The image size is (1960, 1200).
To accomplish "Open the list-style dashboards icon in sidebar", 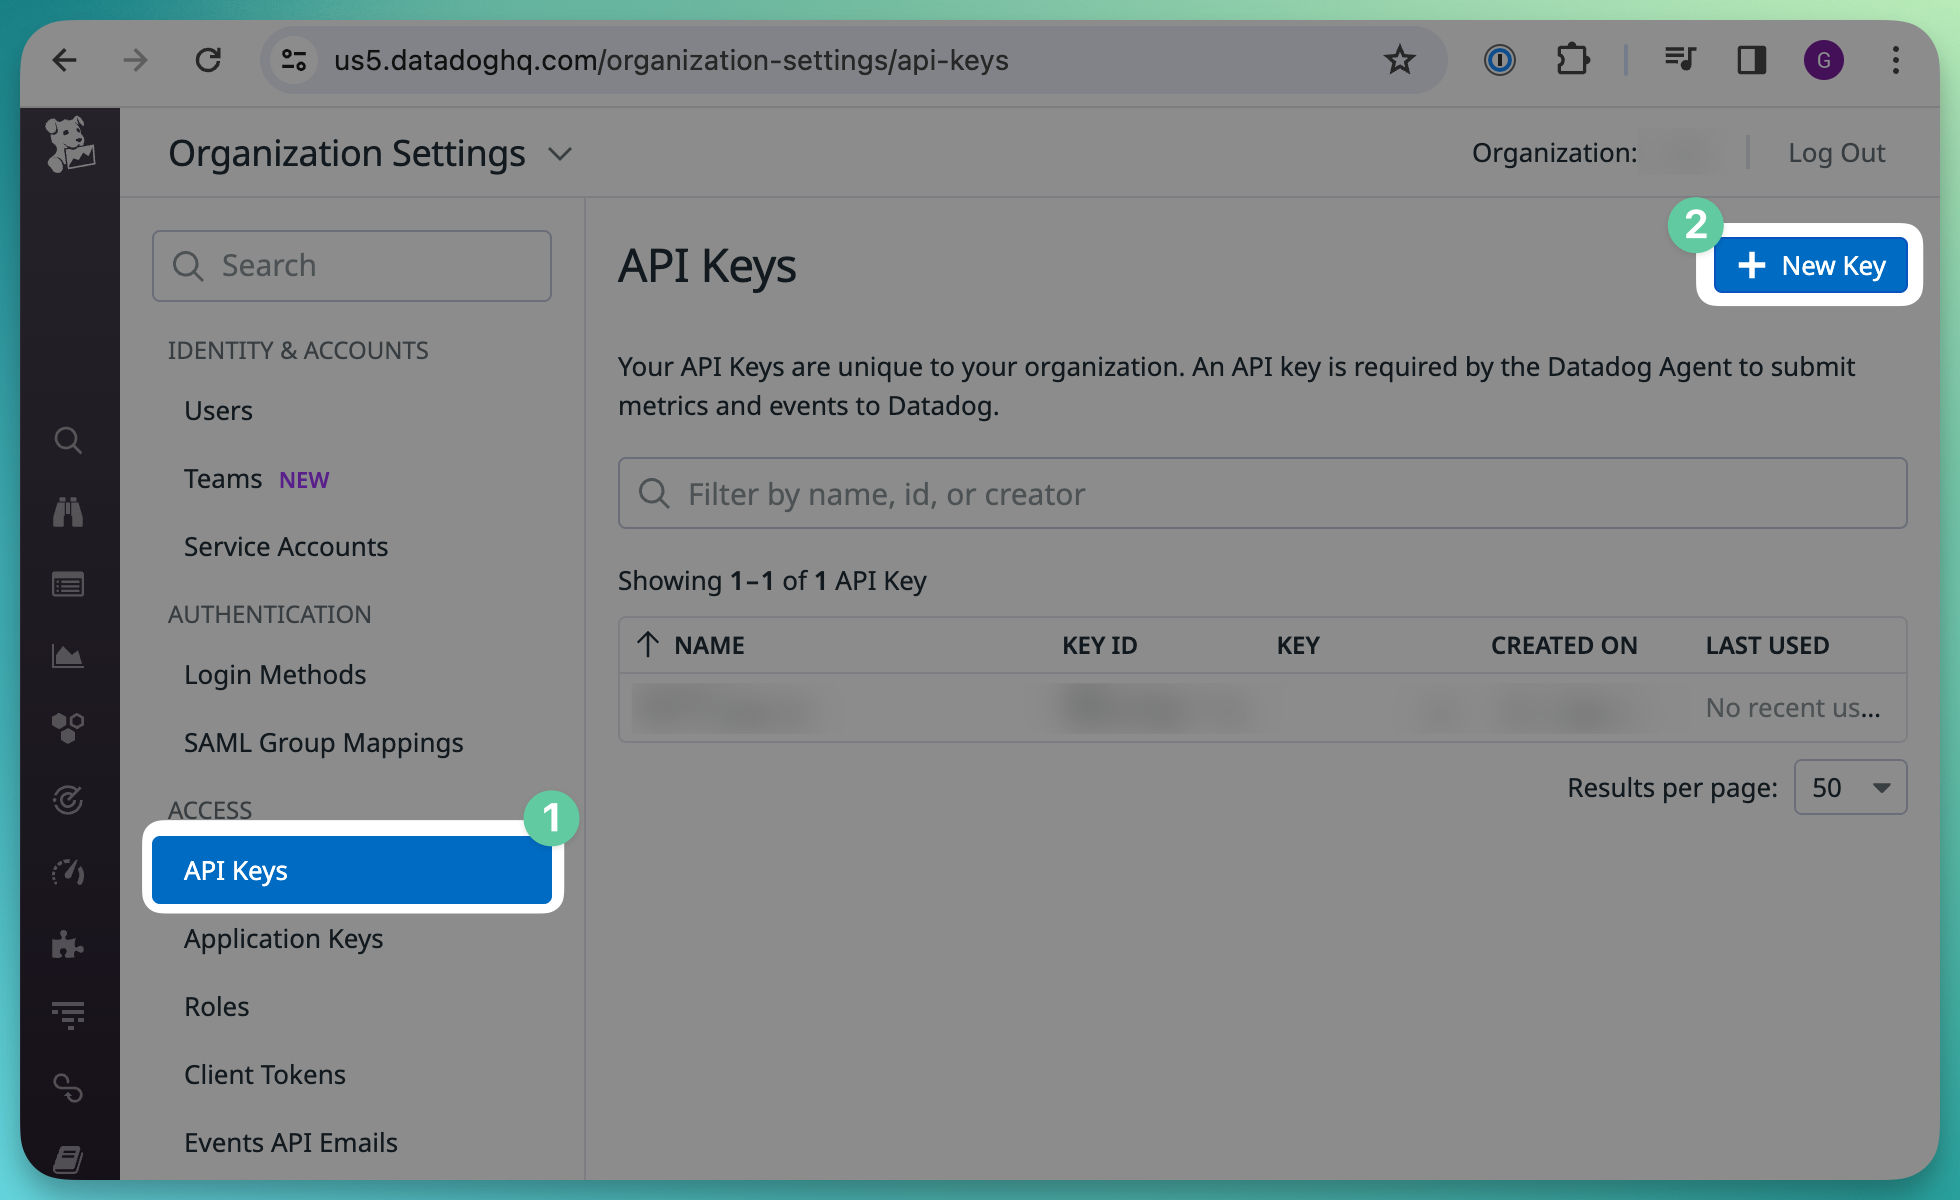I will pyautogui.click(x=68, y=584).
